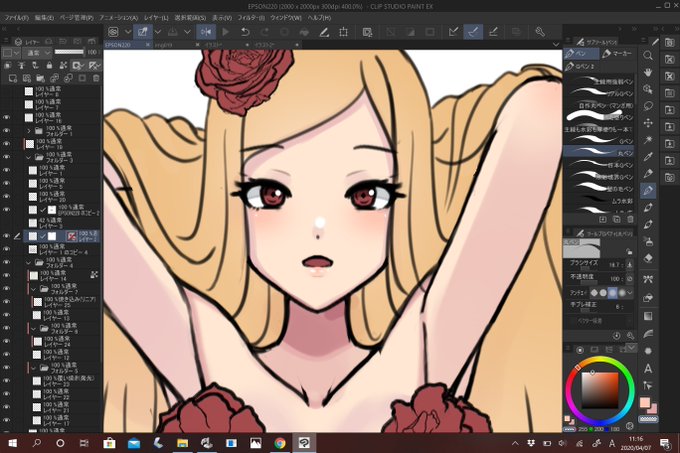Screen dimensions: 680x453
Task: Open the ファイル(F) menu
Action: 16,18
